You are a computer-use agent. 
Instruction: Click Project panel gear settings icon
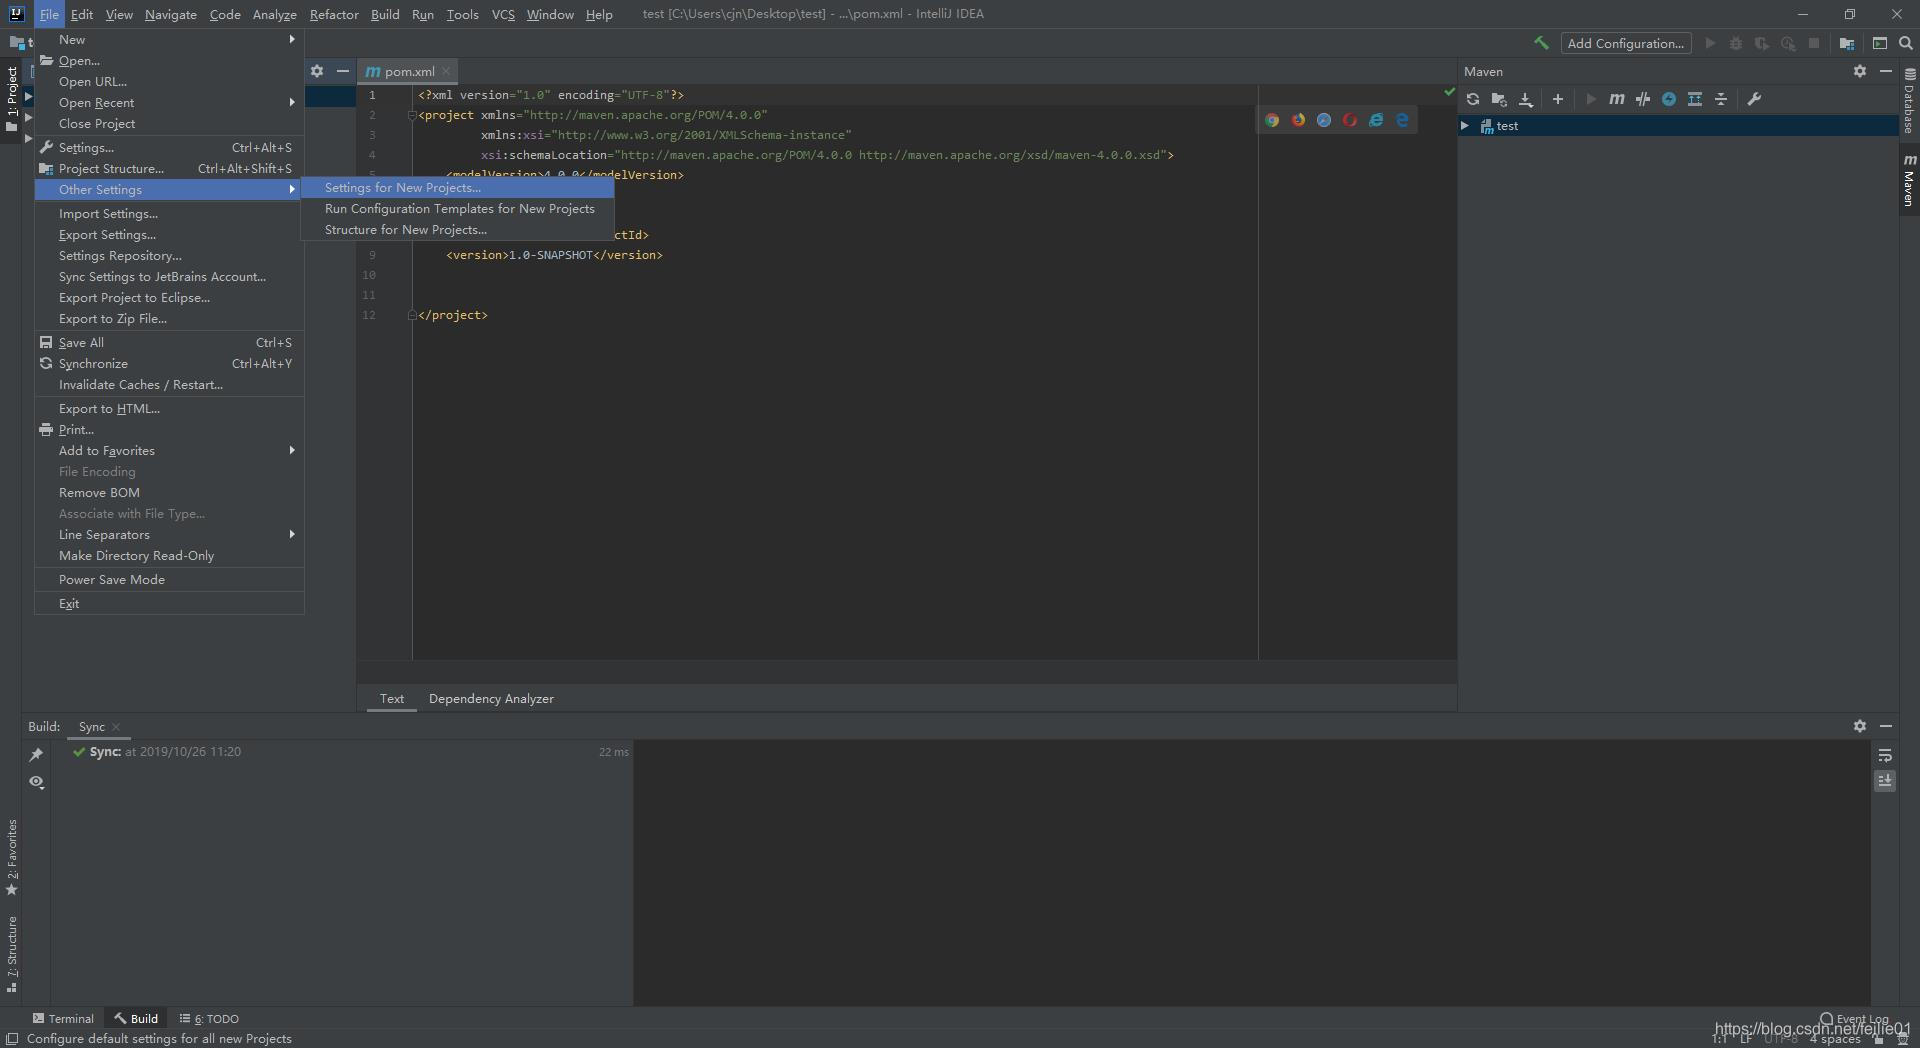tap(317, 71)
